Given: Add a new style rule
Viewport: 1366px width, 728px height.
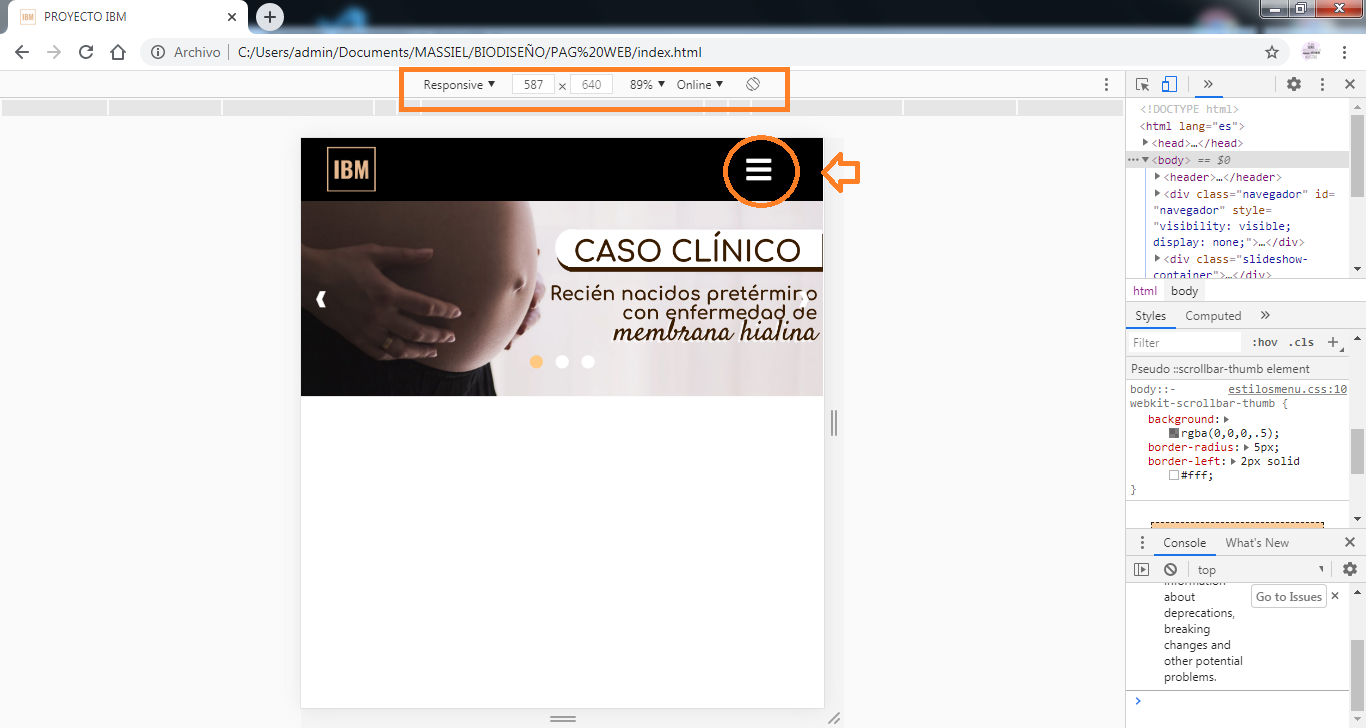Looking at the screenshot, I should tap(1333, 342).
